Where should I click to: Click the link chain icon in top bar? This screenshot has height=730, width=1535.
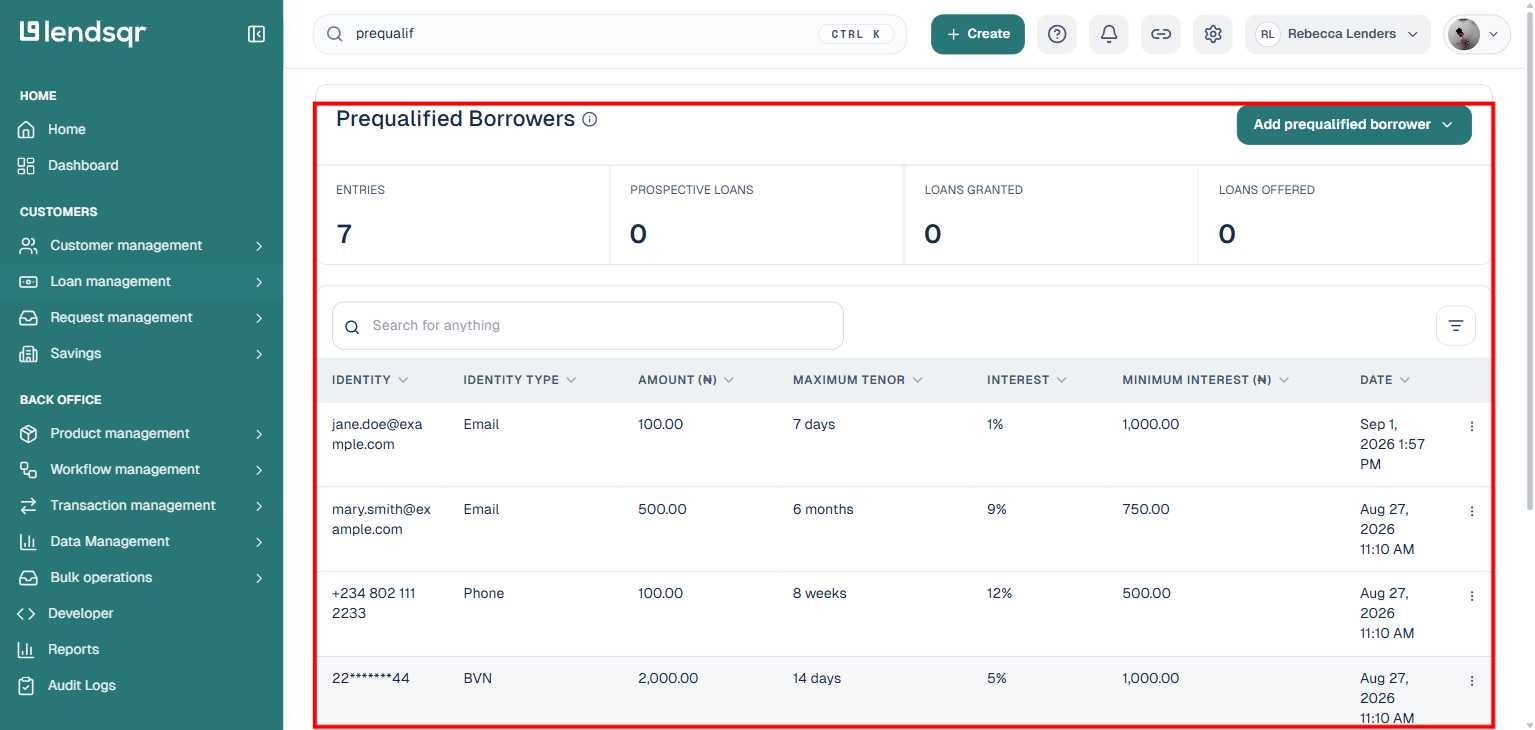pos(1161,34)
